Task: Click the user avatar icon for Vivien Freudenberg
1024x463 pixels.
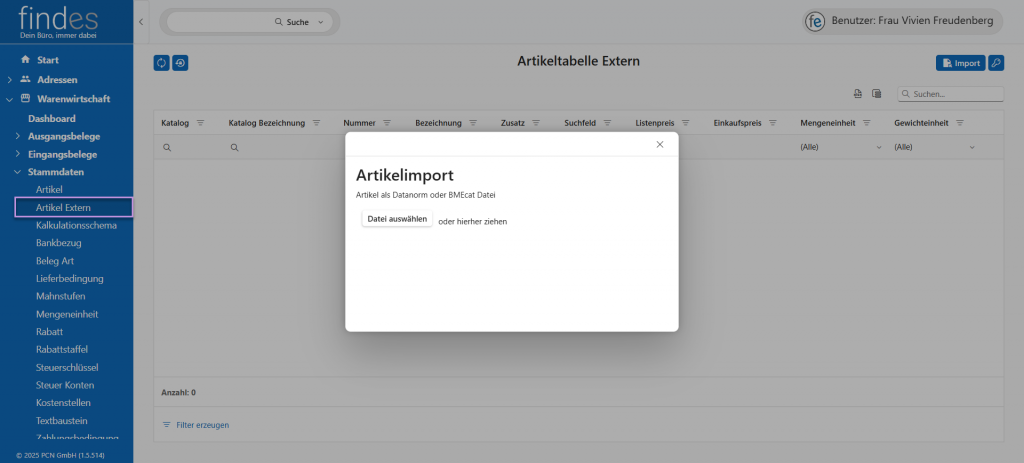Action: click(x=815, y=21)
